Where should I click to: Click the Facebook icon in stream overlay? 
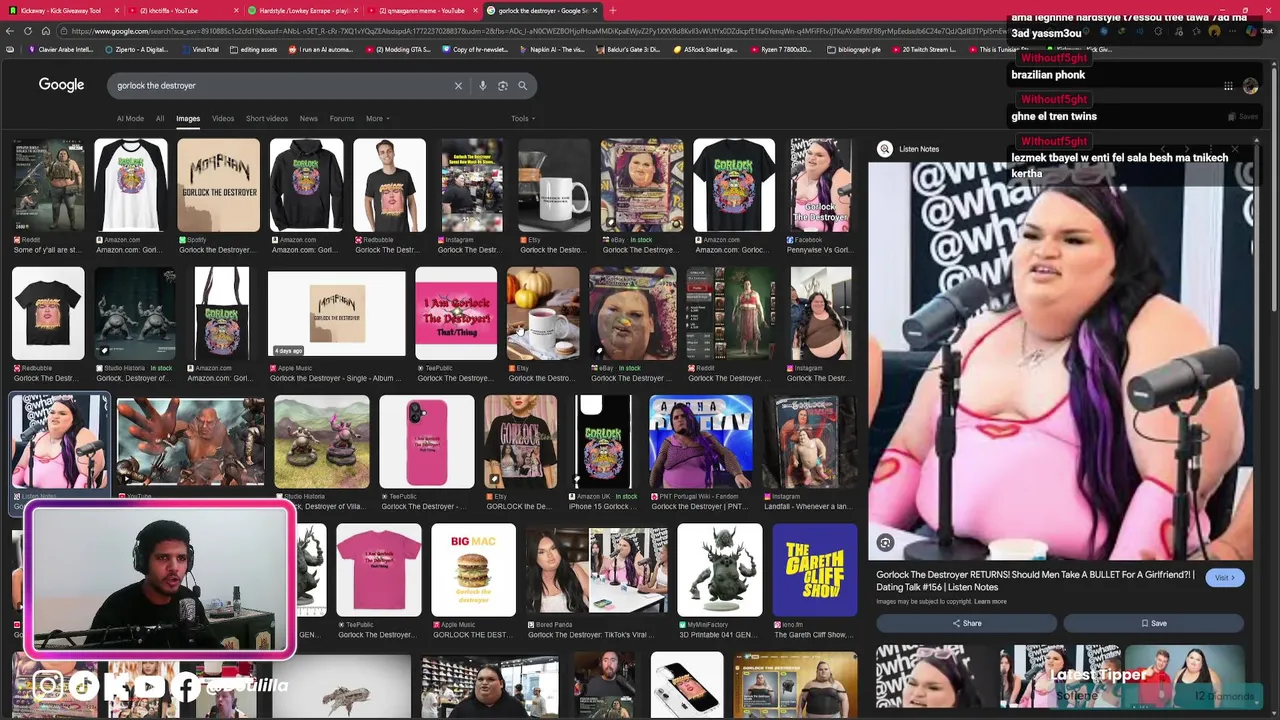click(184, 686)
